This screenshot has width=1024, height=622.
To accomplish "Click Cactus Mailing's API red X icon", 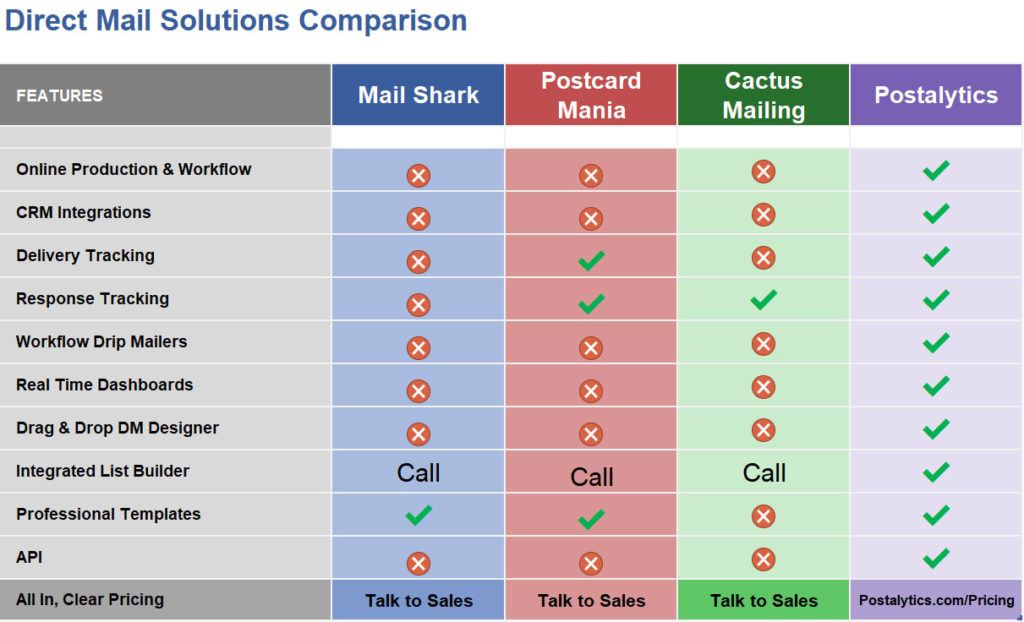I will coord(764,559).
